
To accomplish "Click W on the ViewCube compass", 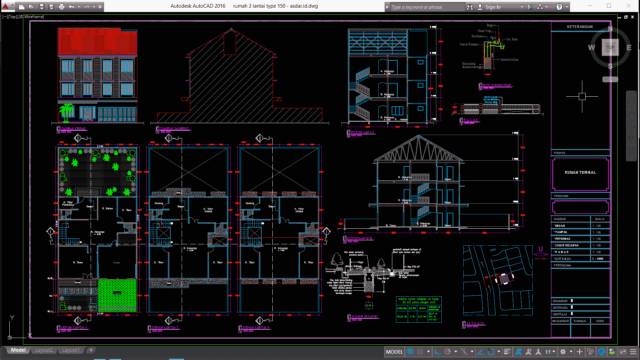I will pyautogui.click(x=591, y=48).
